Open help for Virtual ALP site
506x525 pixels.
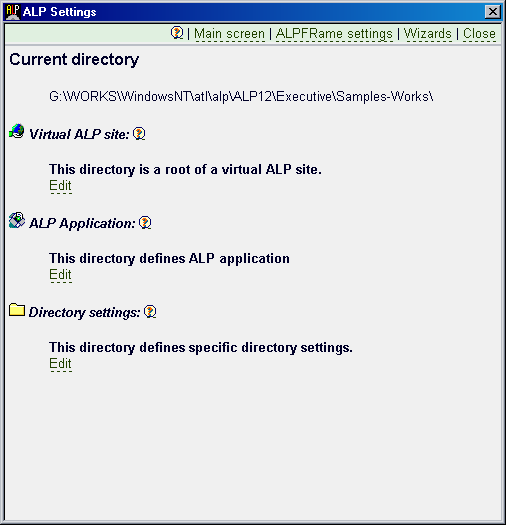point(139,134)
